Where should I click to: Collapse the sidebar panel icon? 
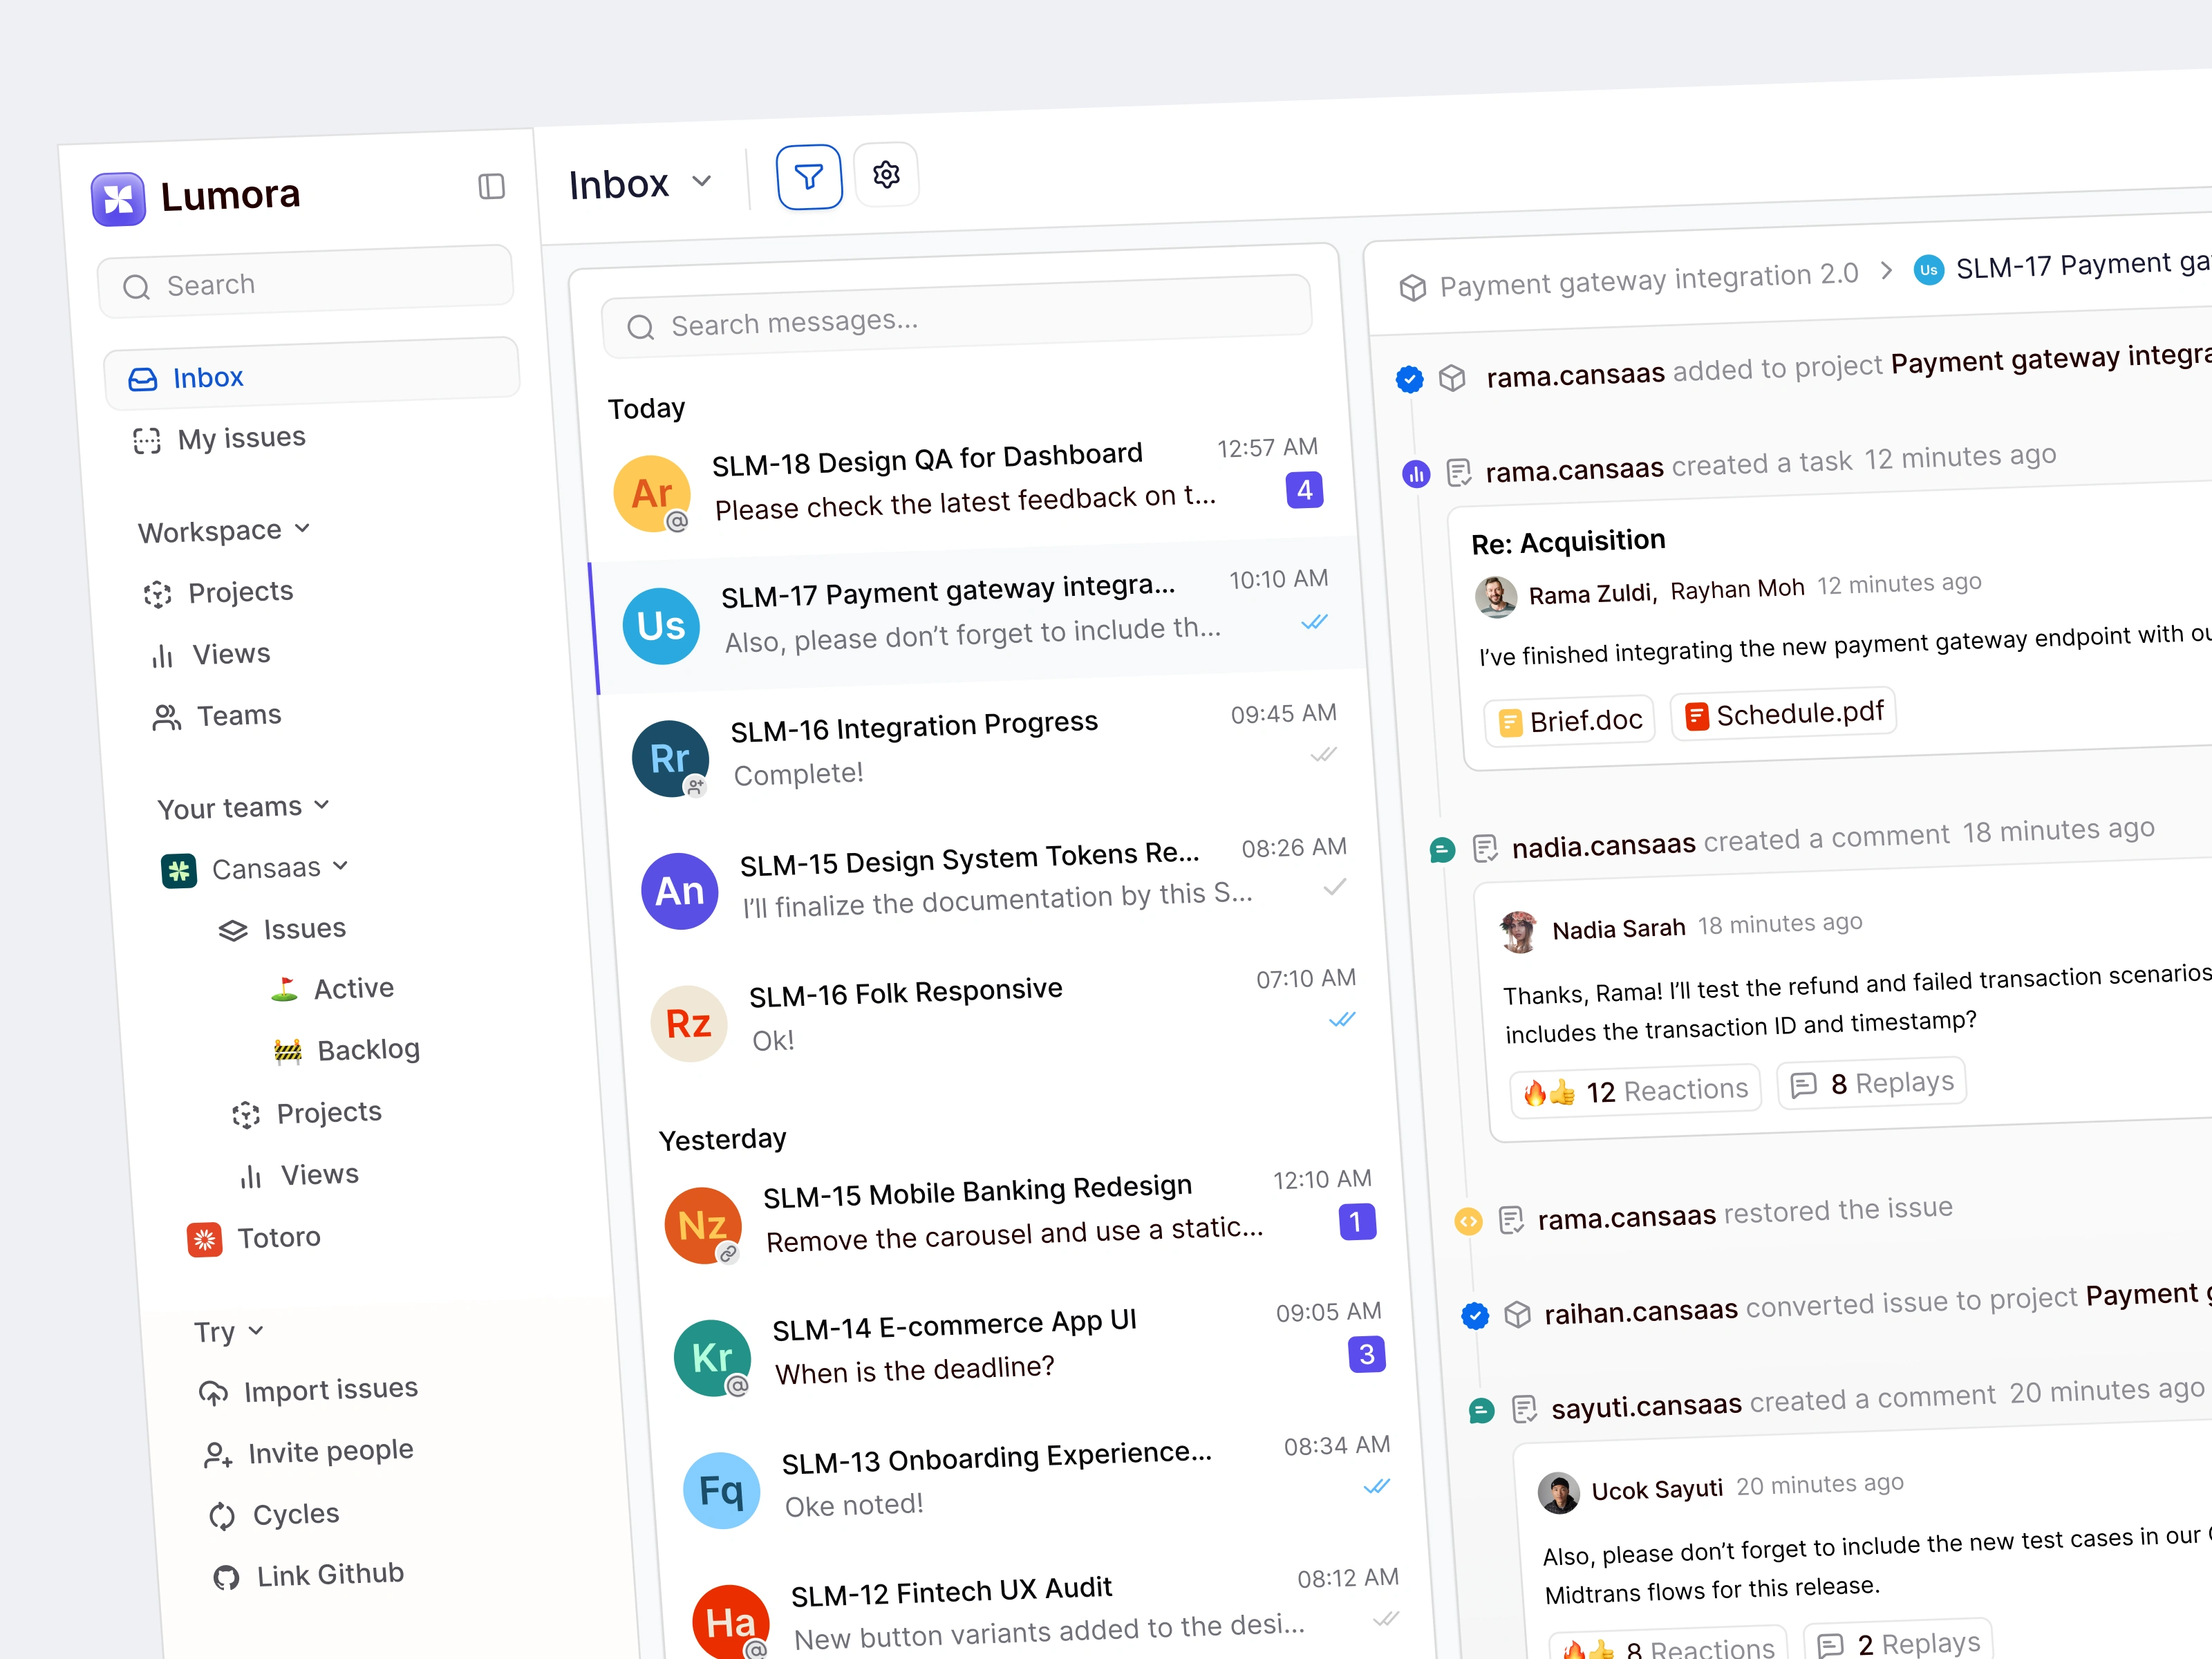(x=491, y=186)
